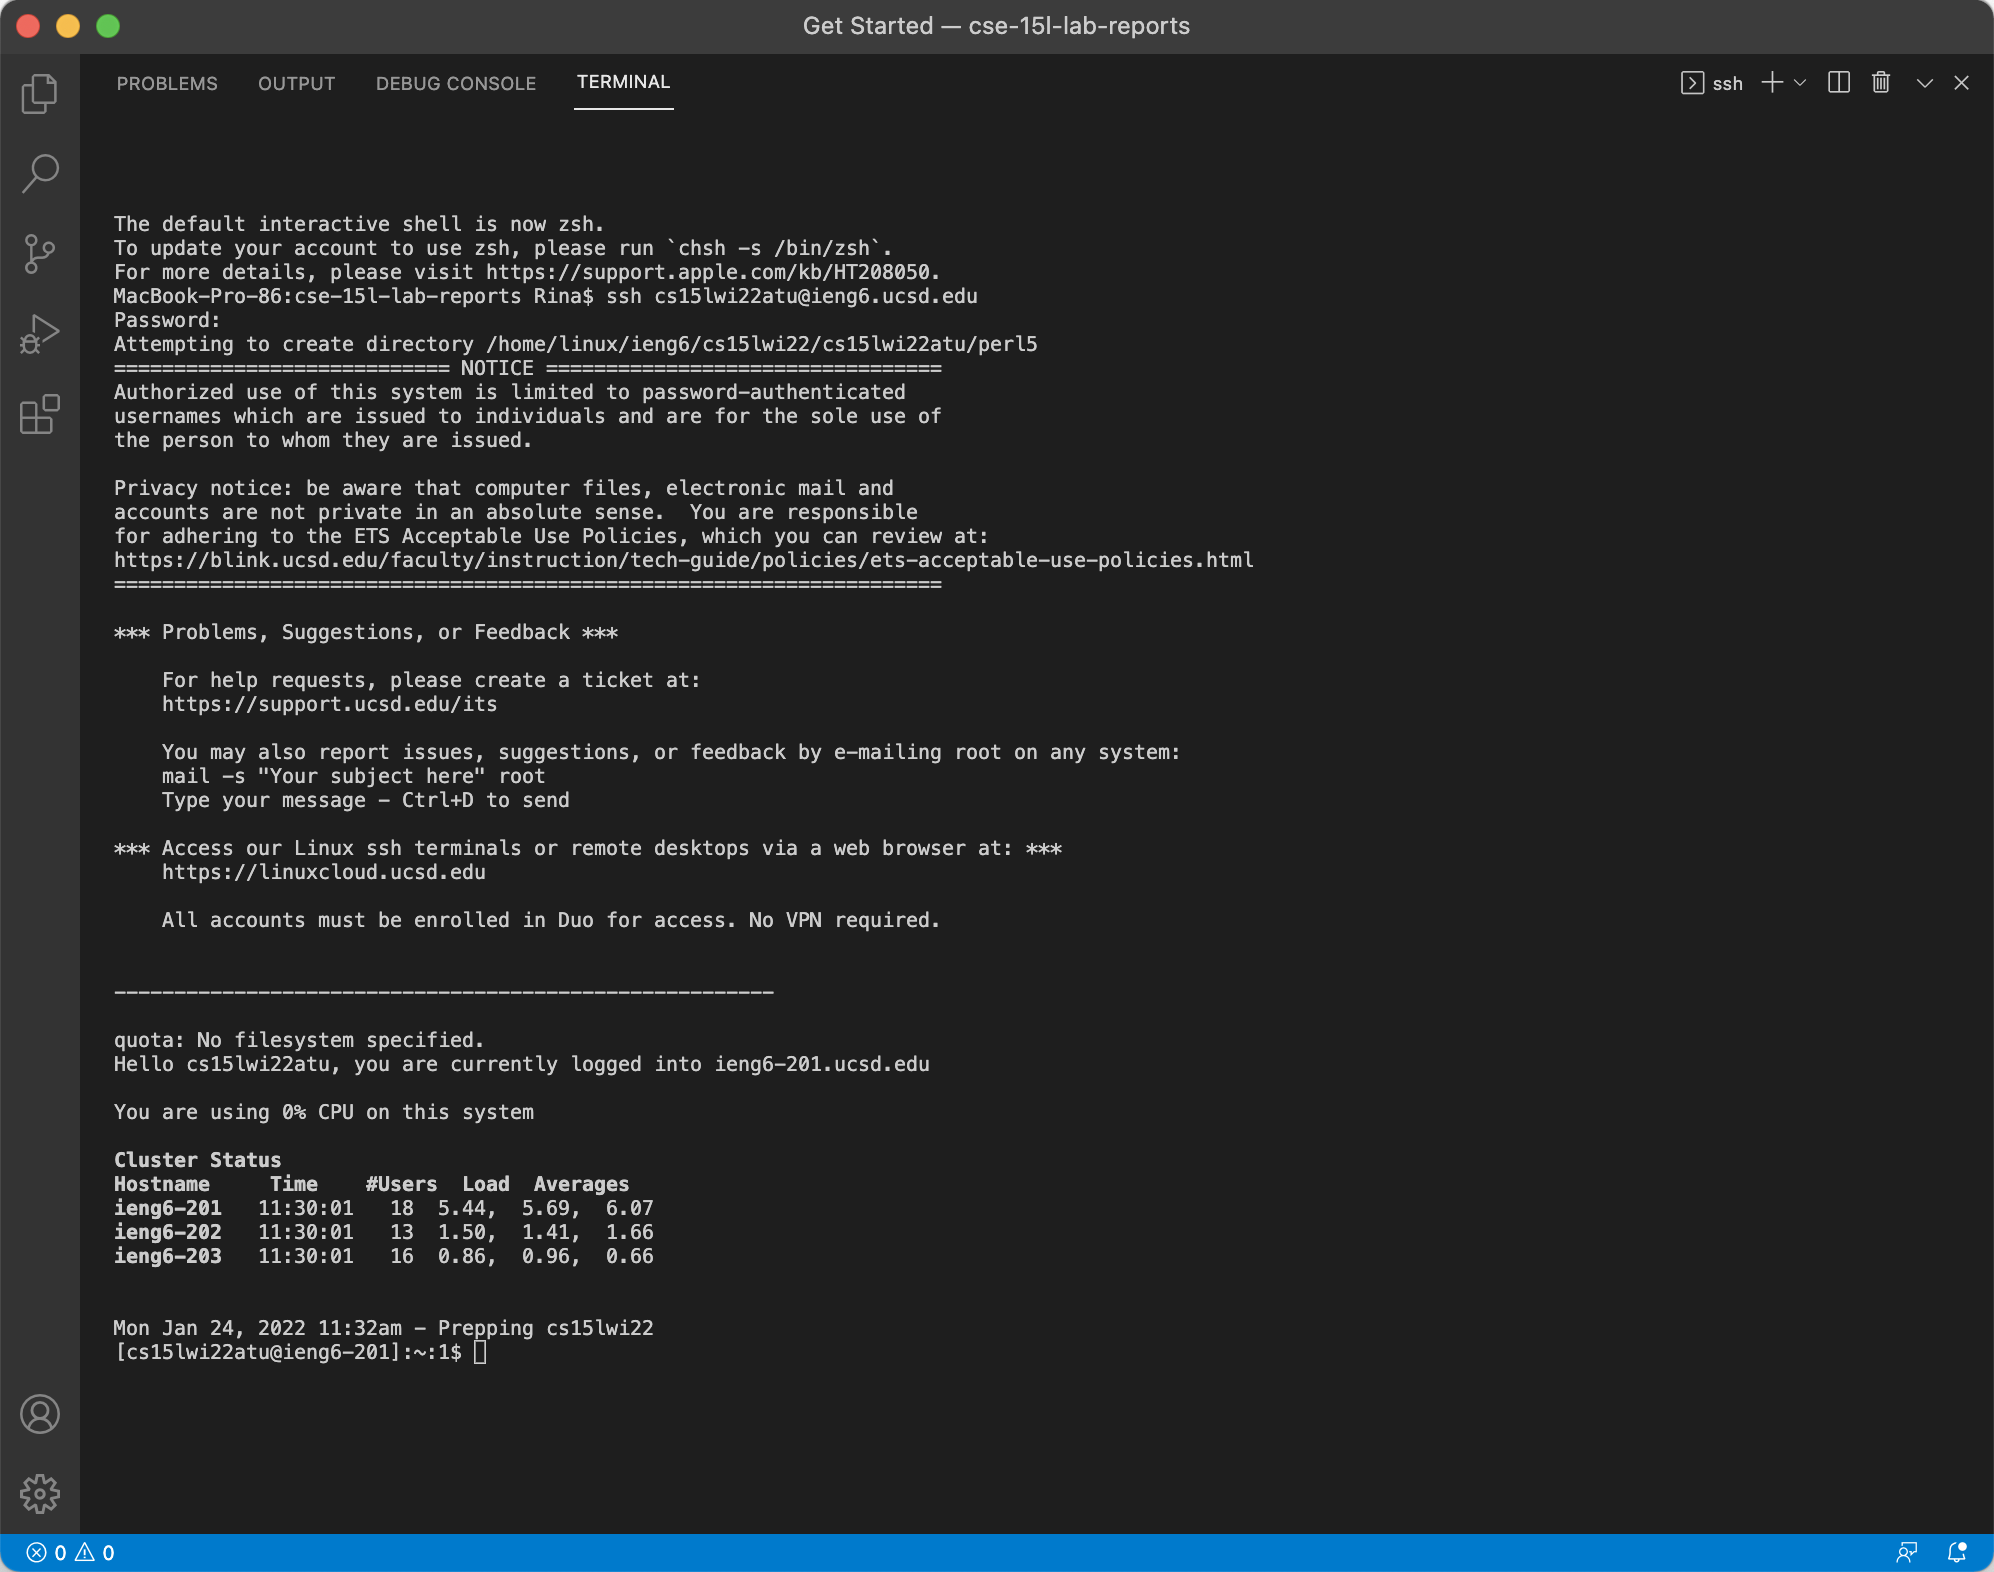Open the ETS acceptable use policies link
1994x1572 pixels.
point(683,560)
